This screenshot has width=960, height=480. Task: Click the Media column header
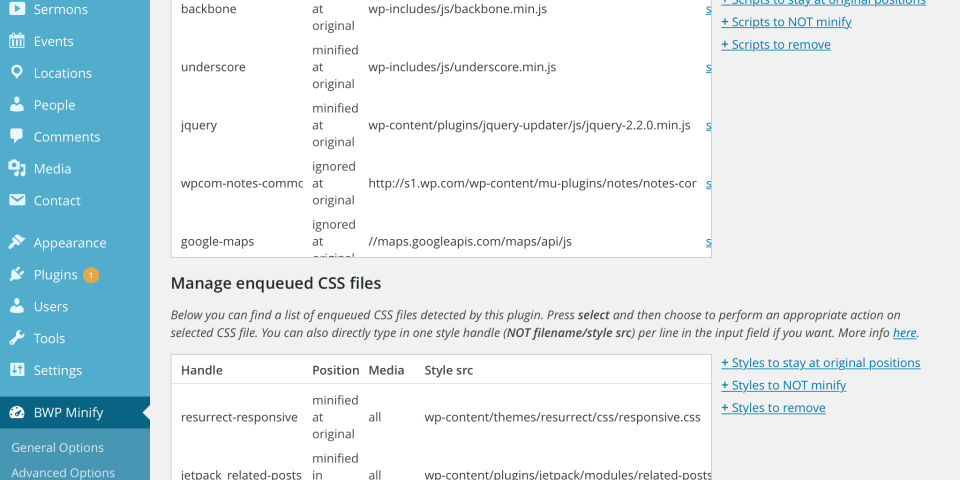click(x=386, y=370)
